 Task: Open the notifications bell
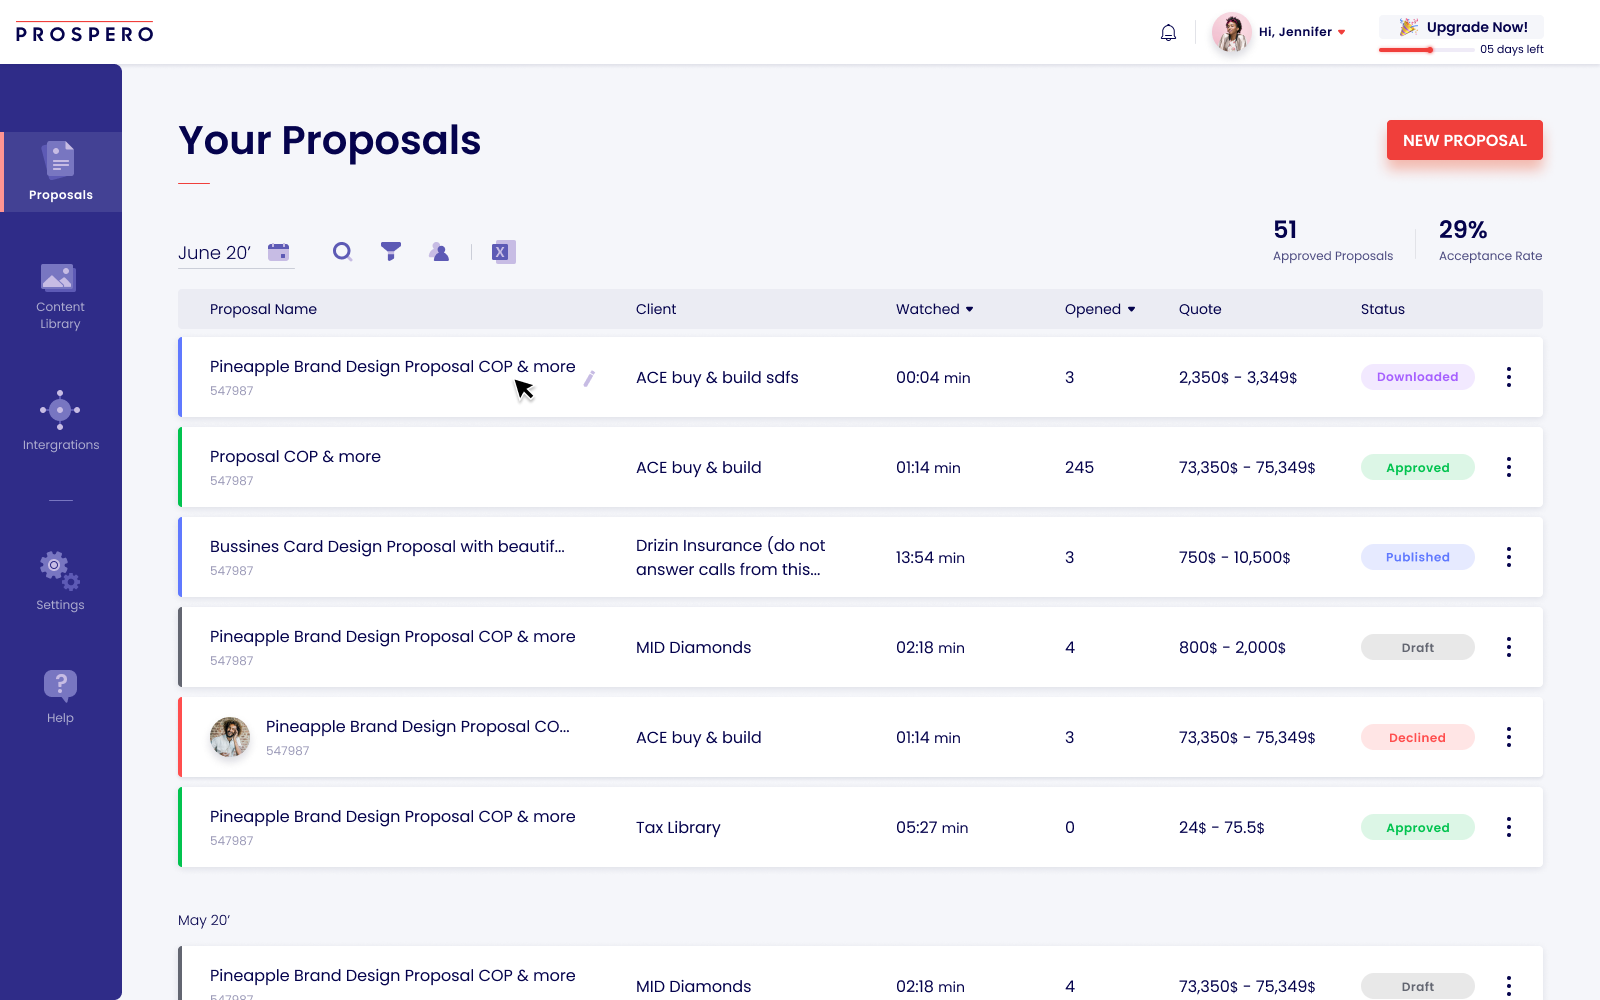pos(1168,32)
